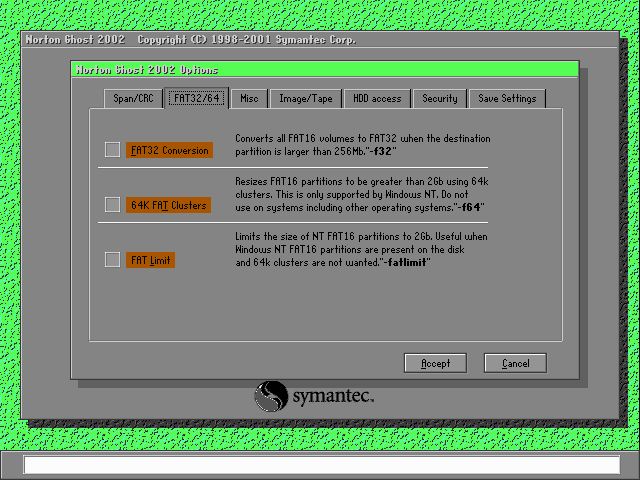This screenshot has height=480, width=640.
Task: Switch to the Misc tab
Action: 249,98
